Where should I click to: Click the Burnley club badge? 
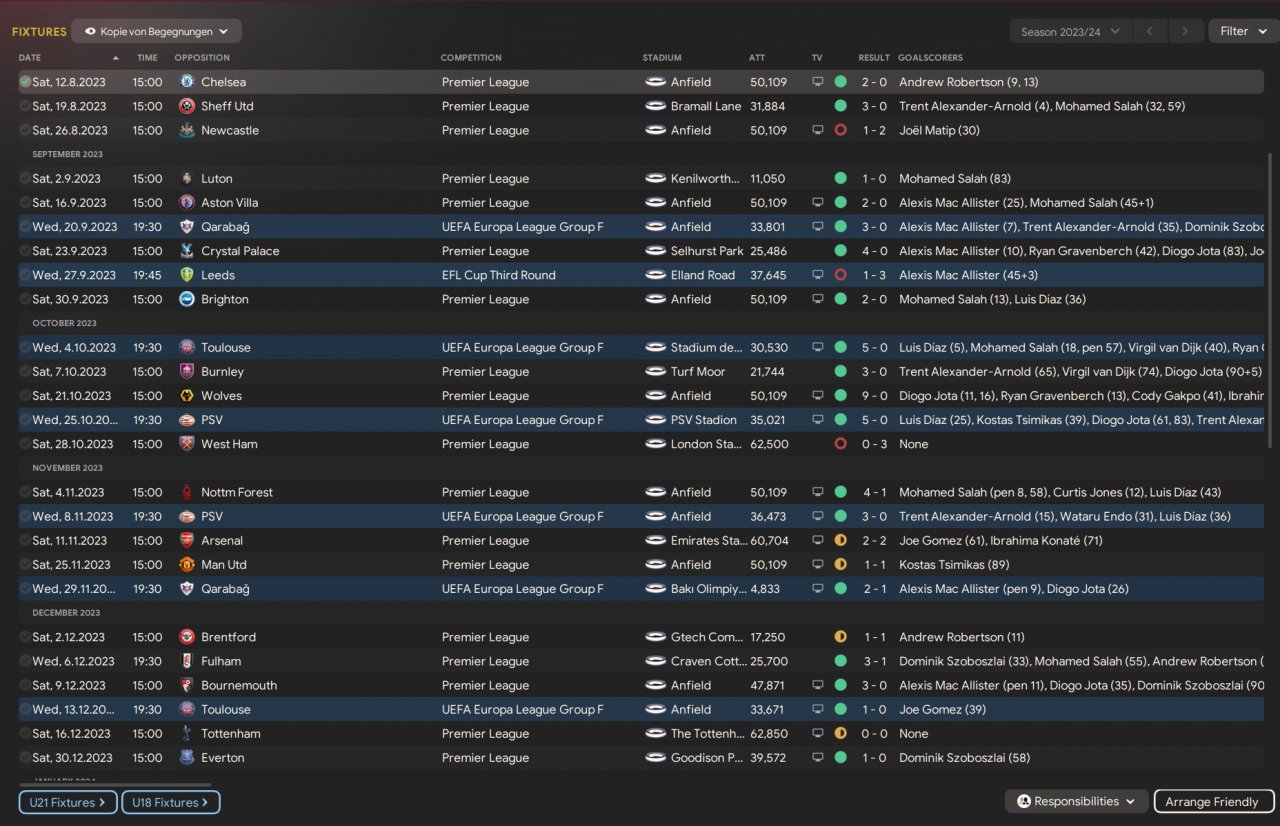pyautogui.click(x=187, y=372)
